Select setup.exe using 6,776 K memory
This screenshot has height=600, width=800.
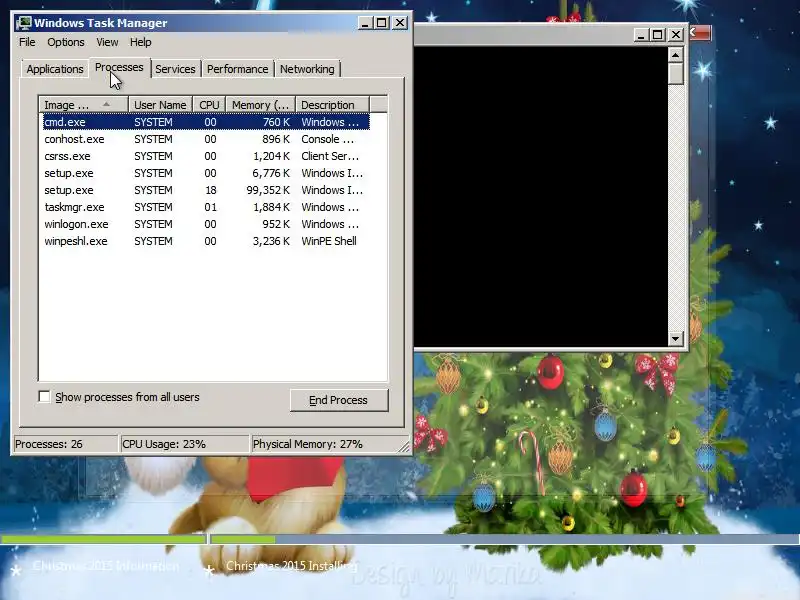(206, 173)
